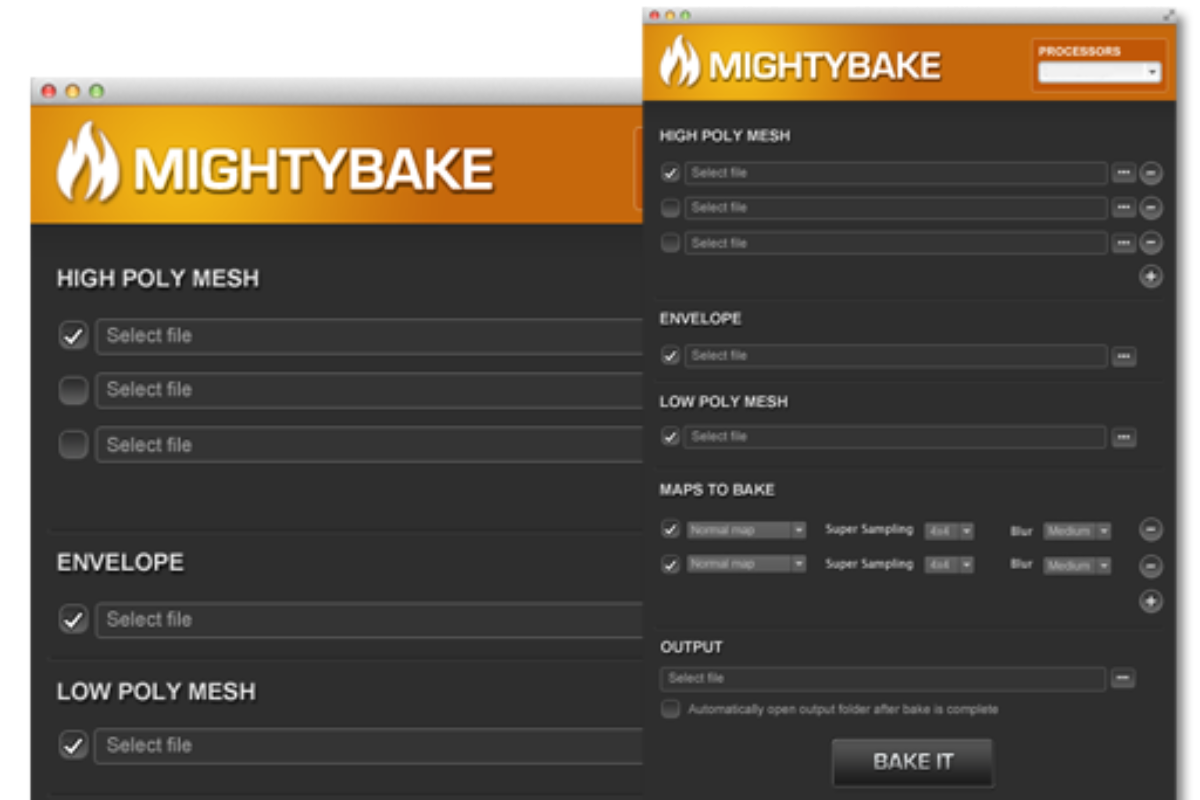Toggle first High Poly Mesh checkbox in back window
The image size is (1200, 800).
73,336
